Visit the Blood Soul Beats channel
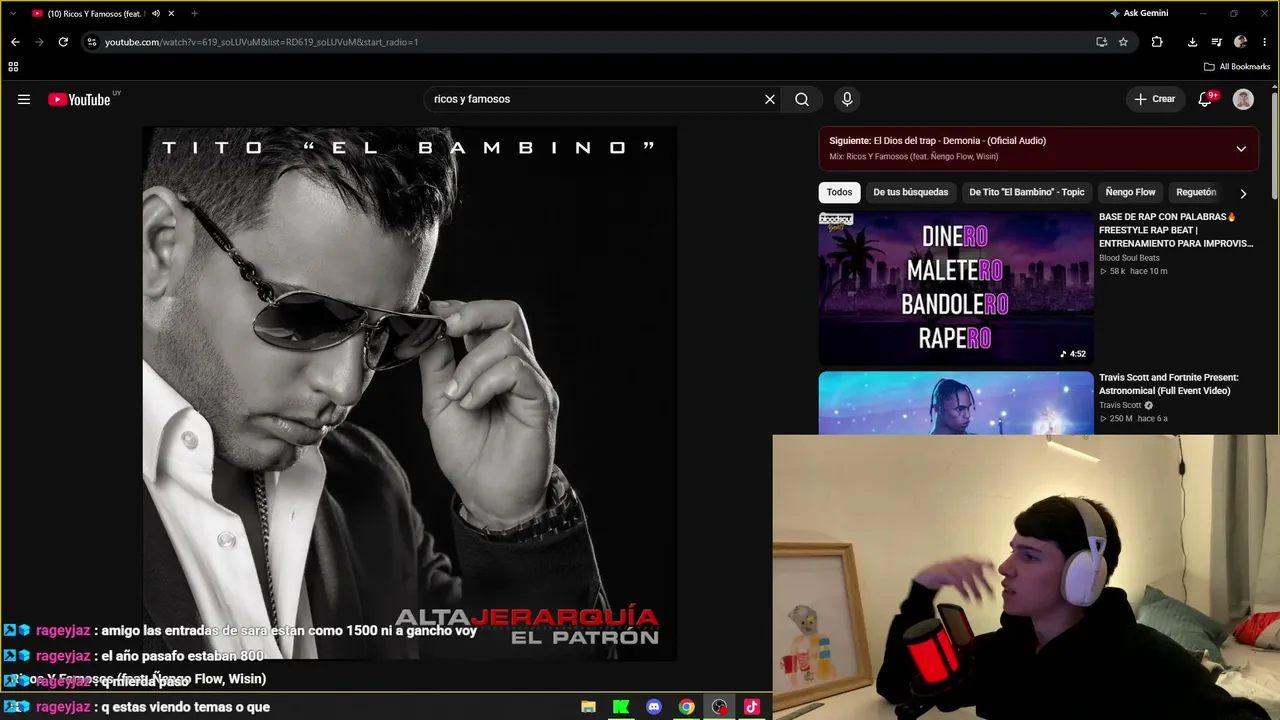Viewport: 1280px width, 720px height. [1129, 258]
